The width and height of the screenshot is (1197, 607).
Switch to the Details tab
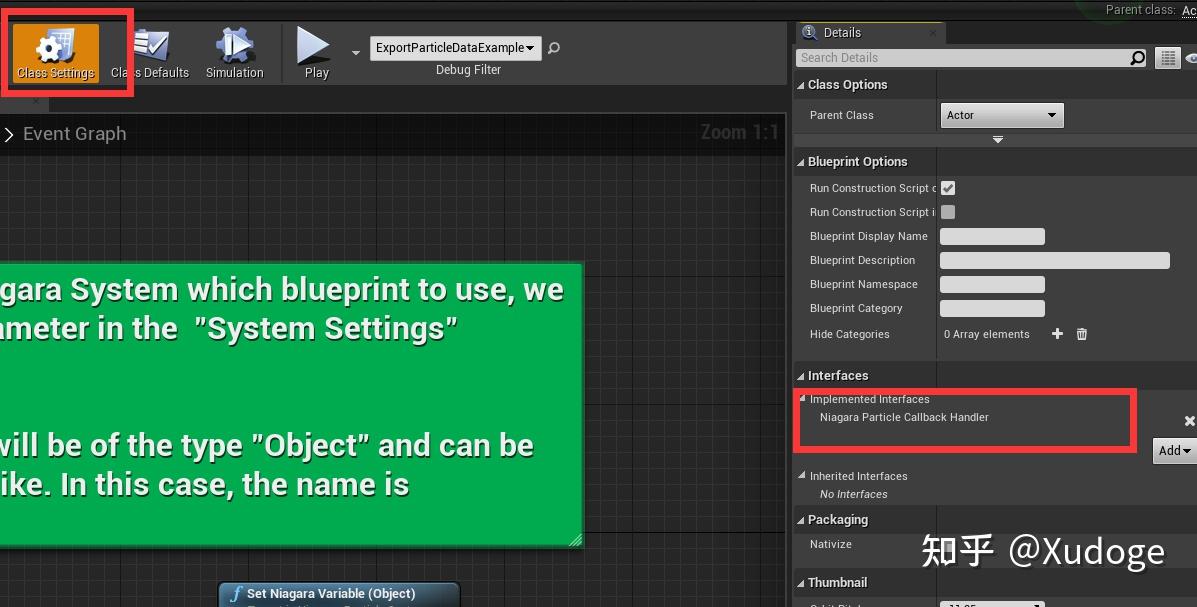(x=841, y=32)
